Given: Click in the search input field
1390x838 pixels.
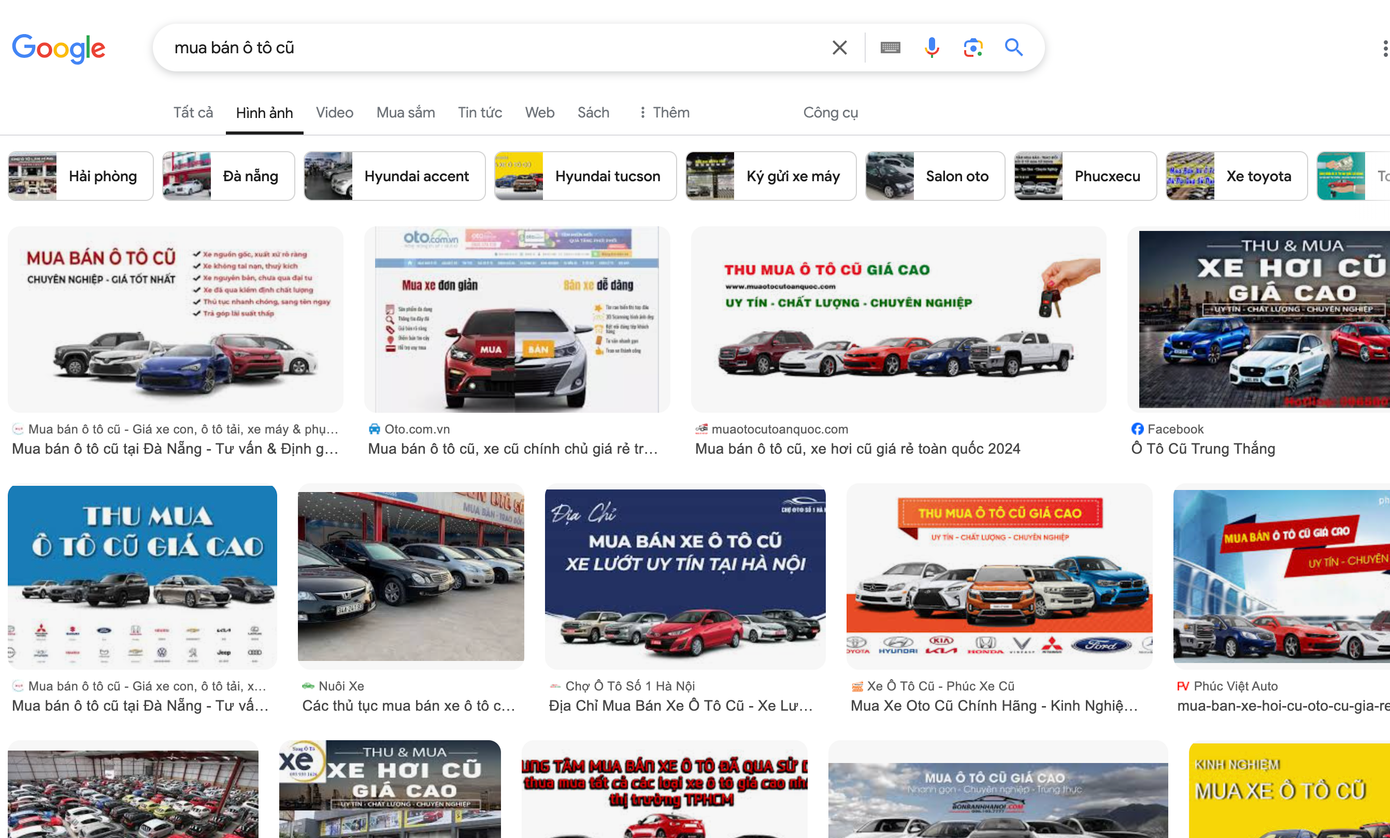Looking at the screenshot, I should pyautogui.click(x=490, y=48).
